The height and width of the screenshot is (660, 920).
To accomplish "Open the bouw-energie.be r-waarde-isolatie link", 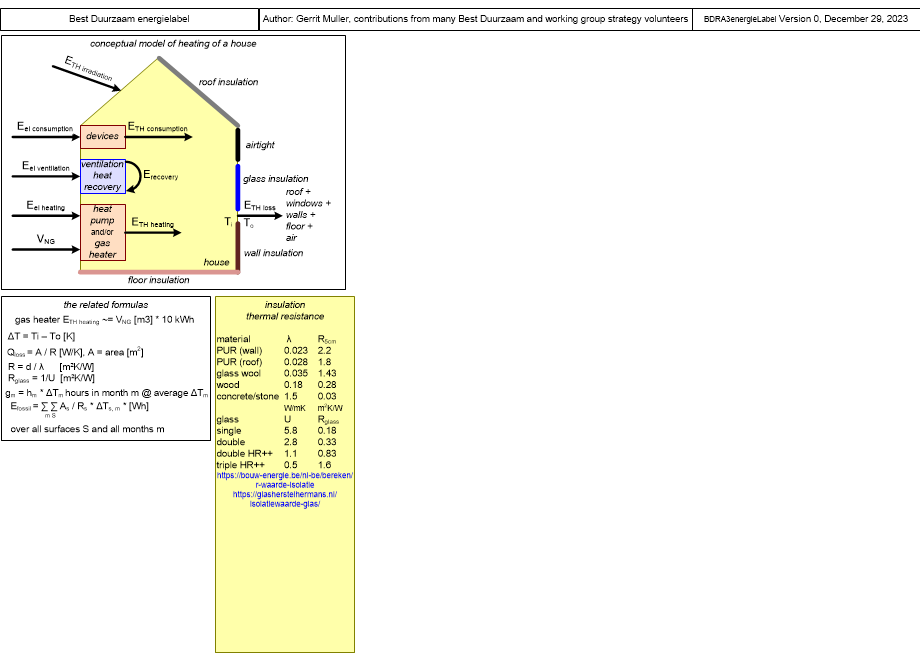I will 285,480.
